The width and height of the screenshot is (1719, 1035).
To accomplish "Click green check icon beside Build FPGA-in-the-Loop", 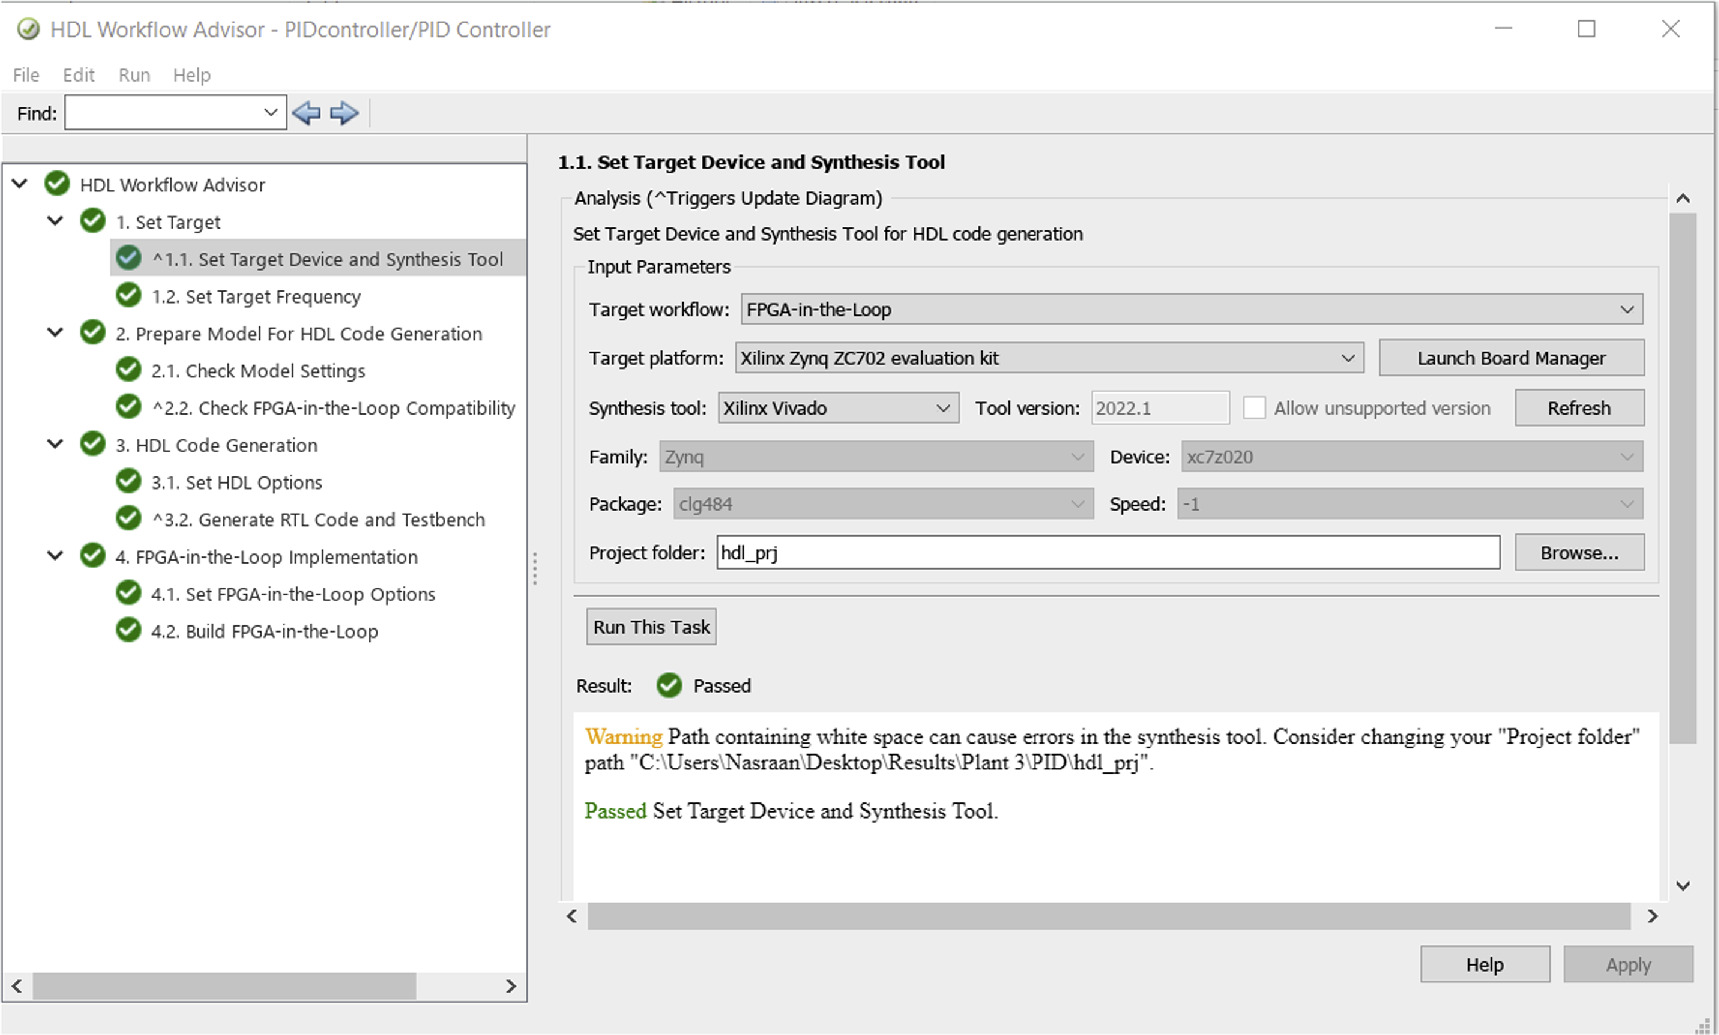I will [x=128, y=630].
